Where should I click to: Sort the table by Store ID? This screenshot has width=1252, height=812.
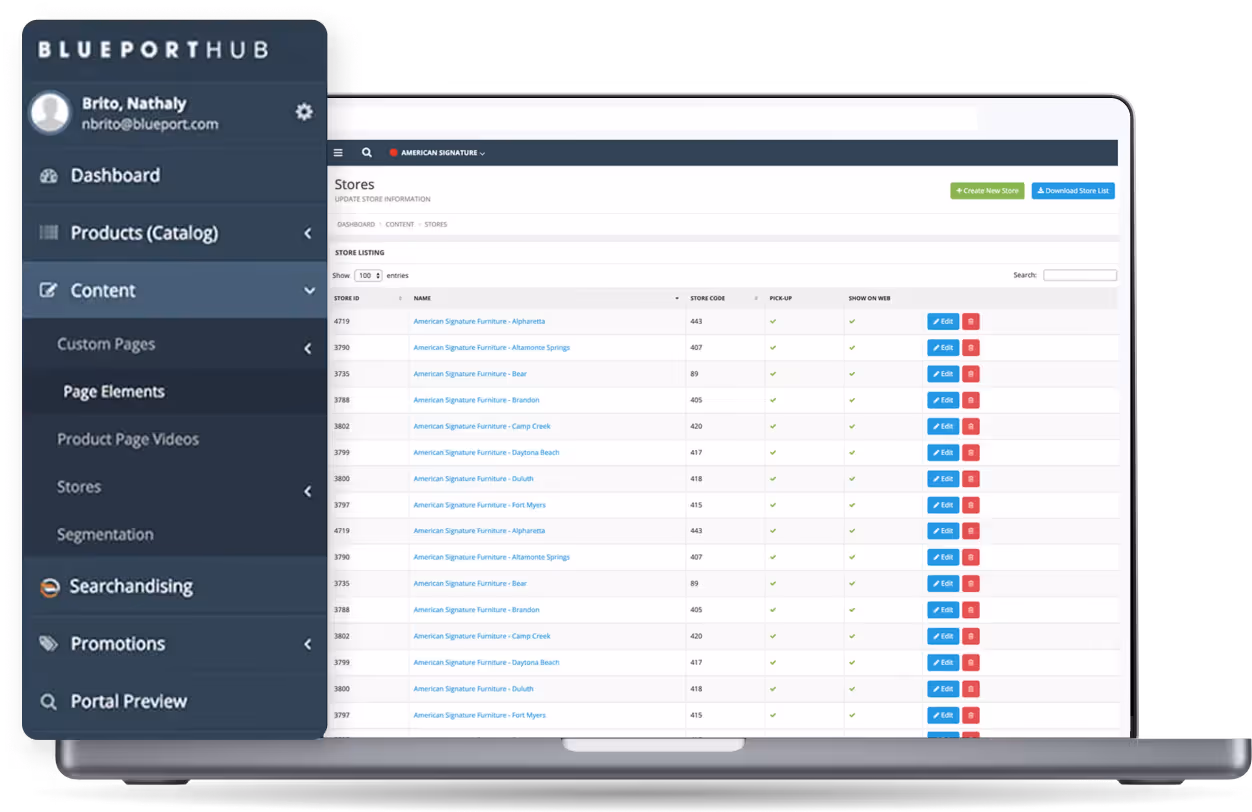click(x=368, y=298)
